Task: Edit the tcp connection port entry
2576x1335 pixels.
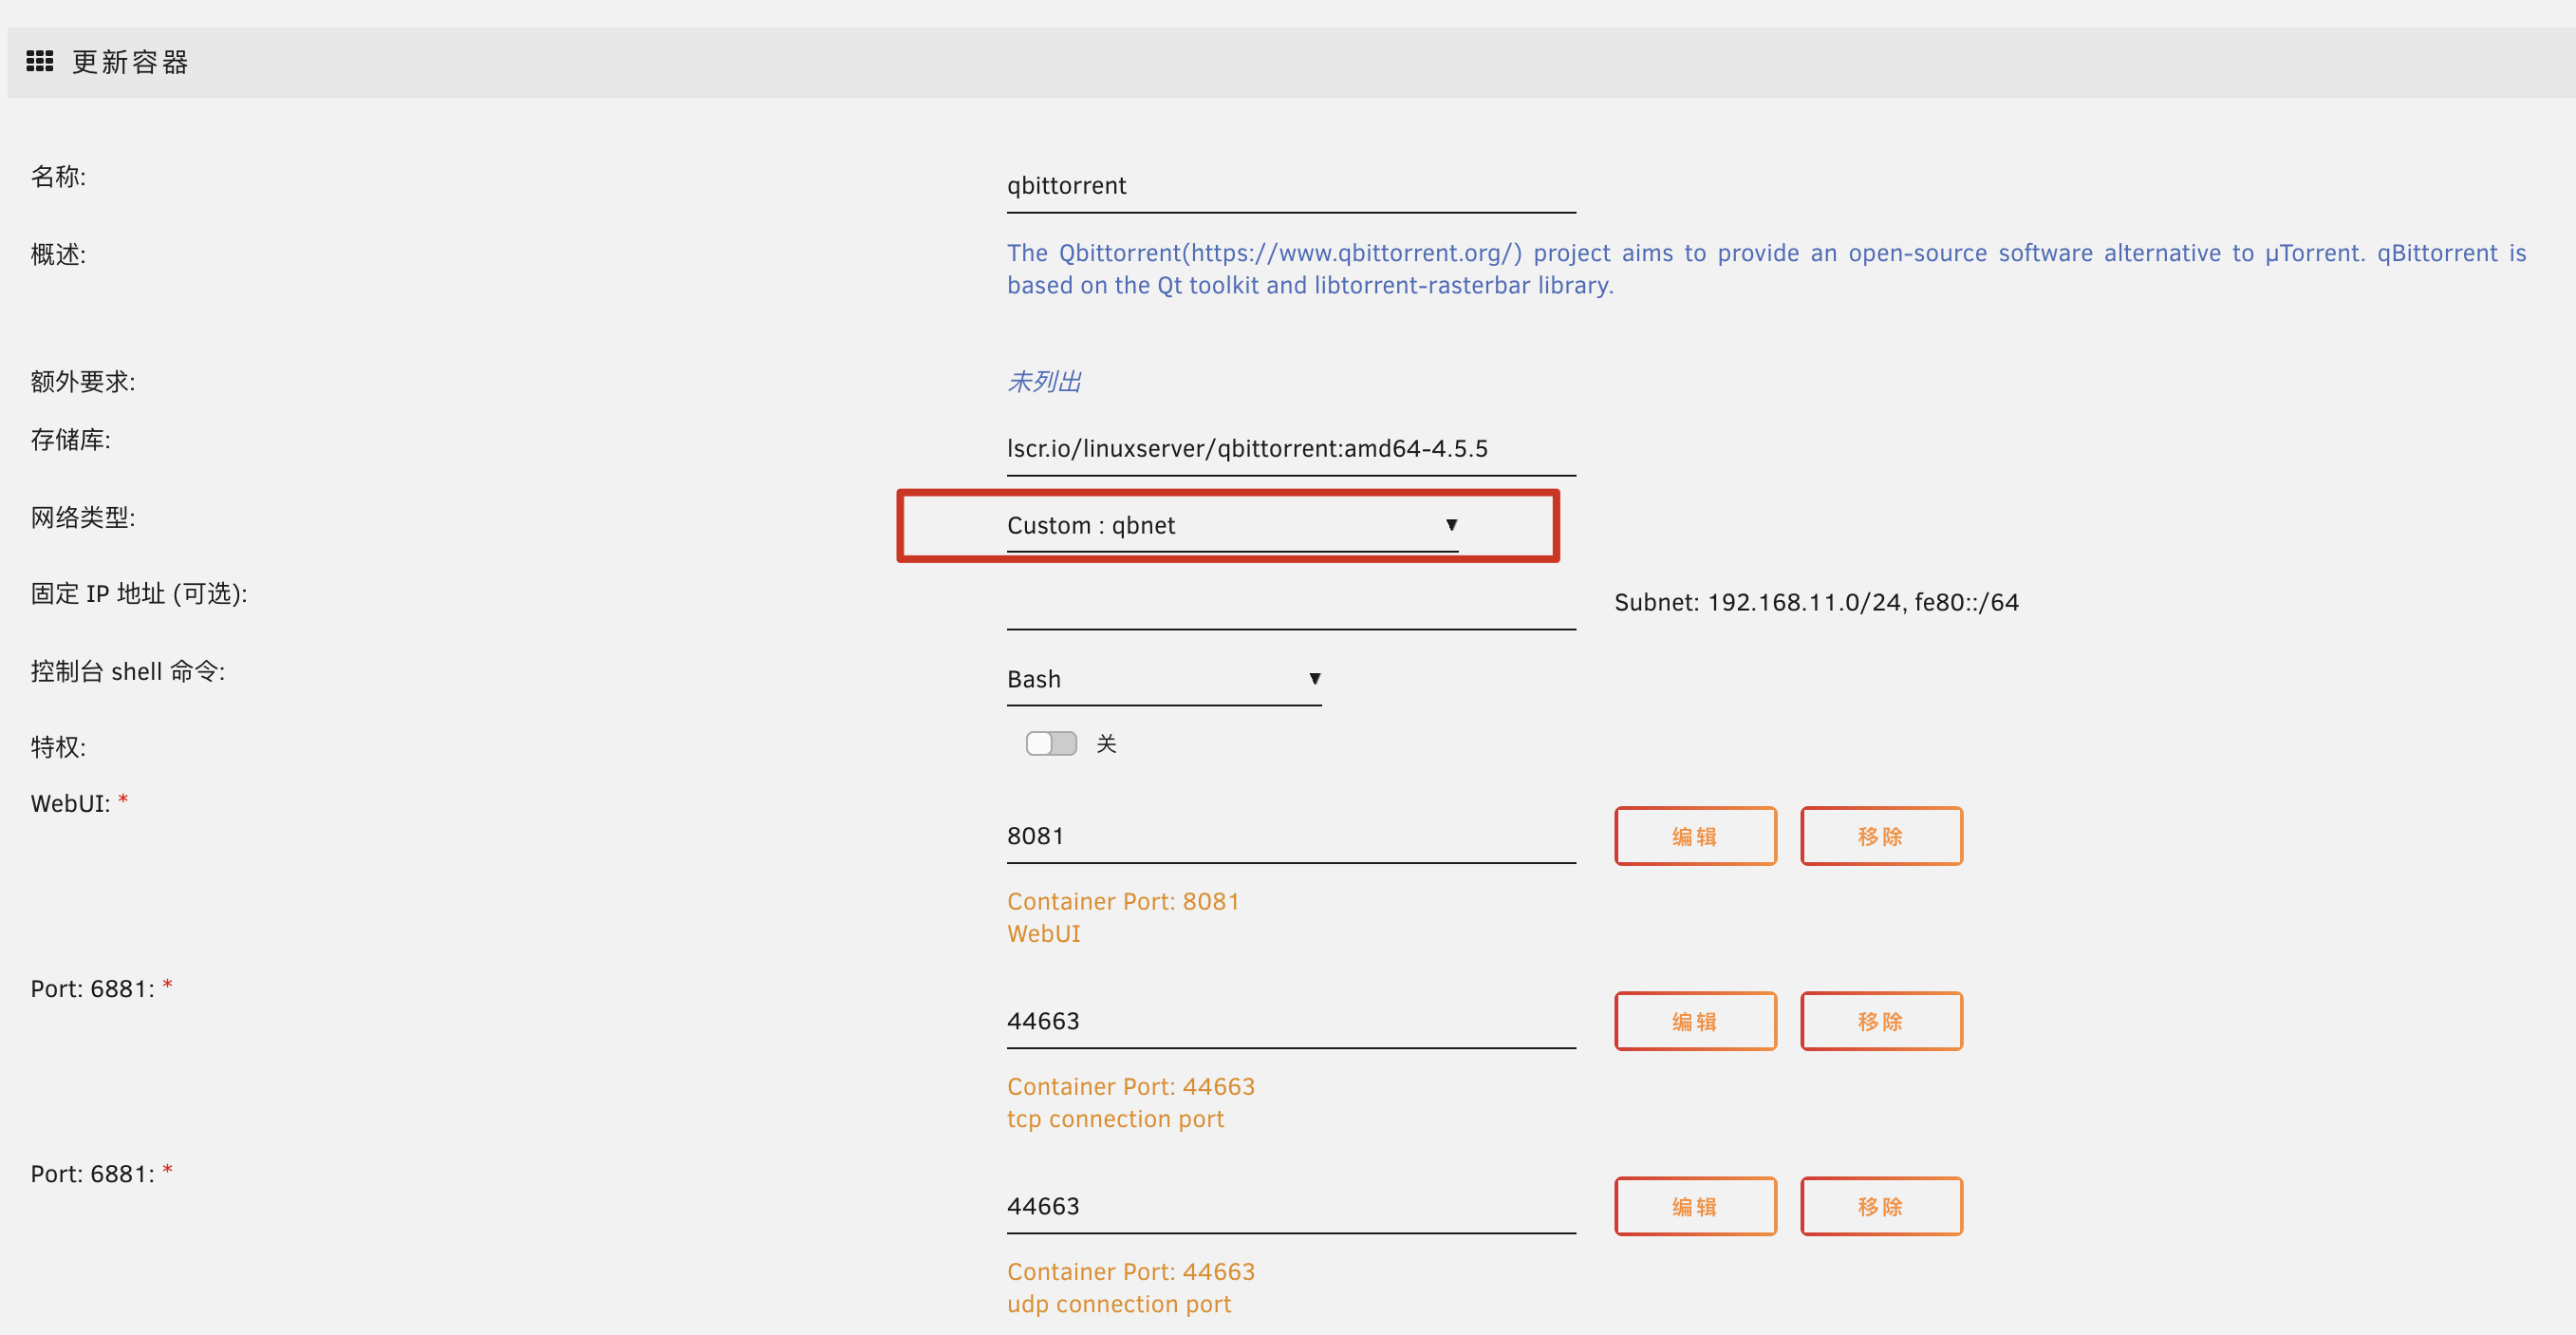Action: coord(1694,1021)
